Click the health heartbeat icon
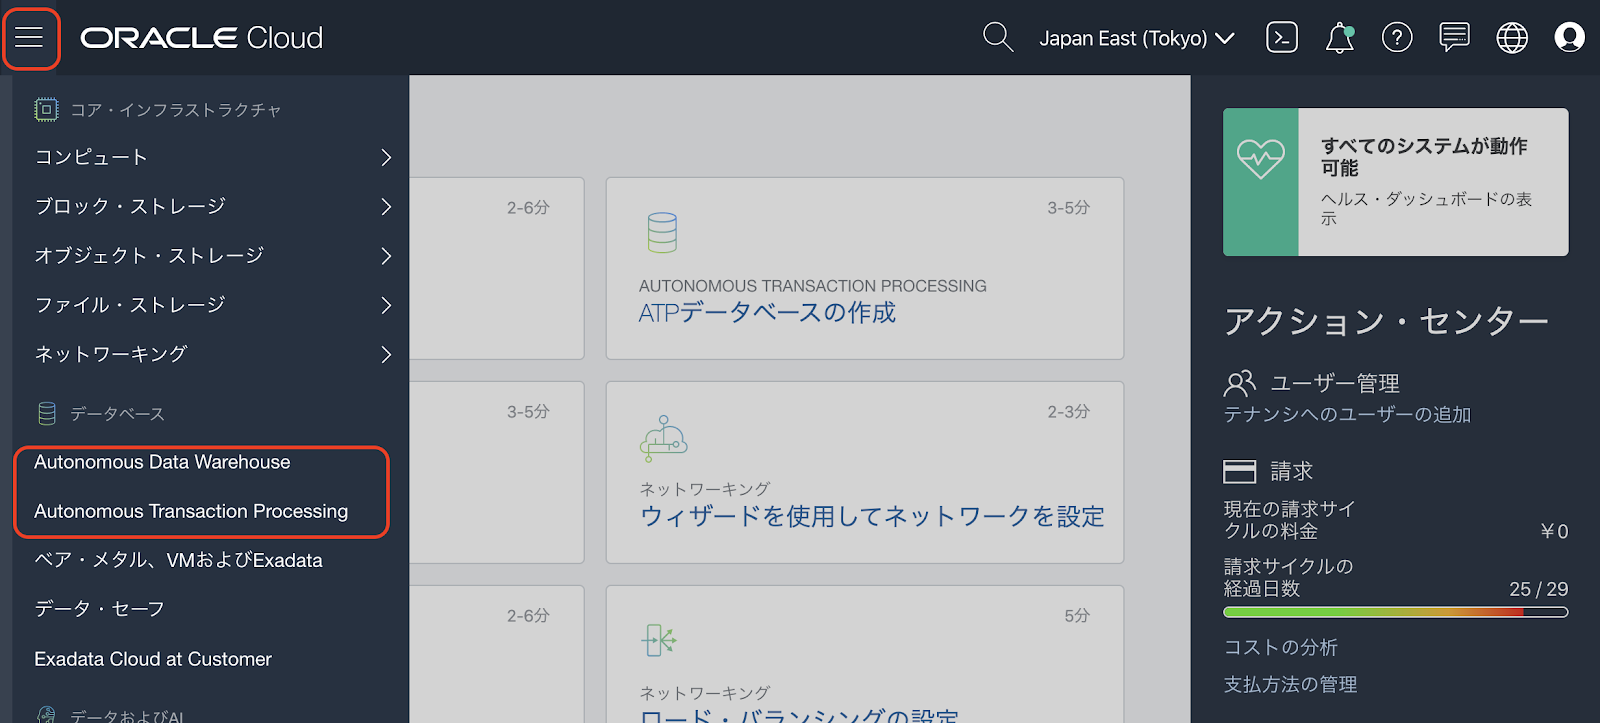Image resolution: width=1600 pixels, height=723 pixels. click(x=1260, y=159)
